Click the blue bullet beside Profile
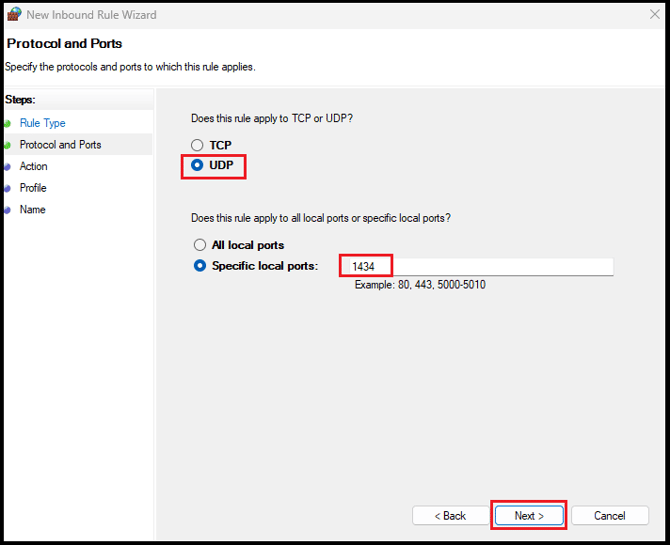This screenshot has height=545, width=670. coord(8,188)
